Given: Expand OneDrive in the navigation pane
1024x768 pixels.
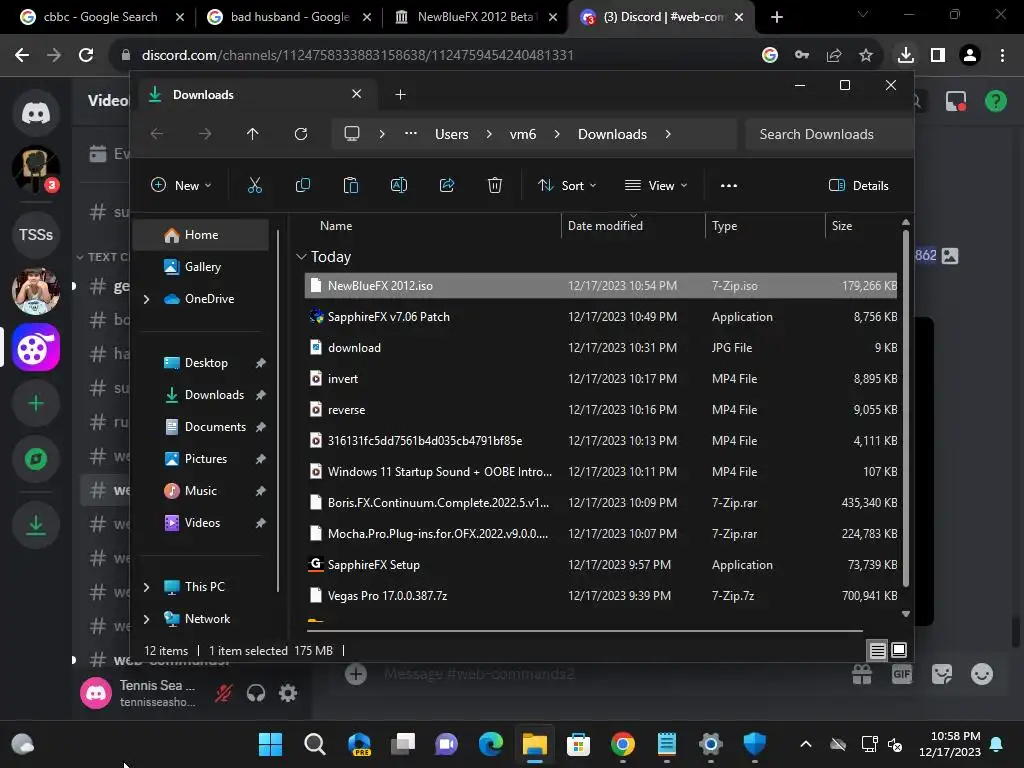Looking at the screenshot, I should (146, 299).
